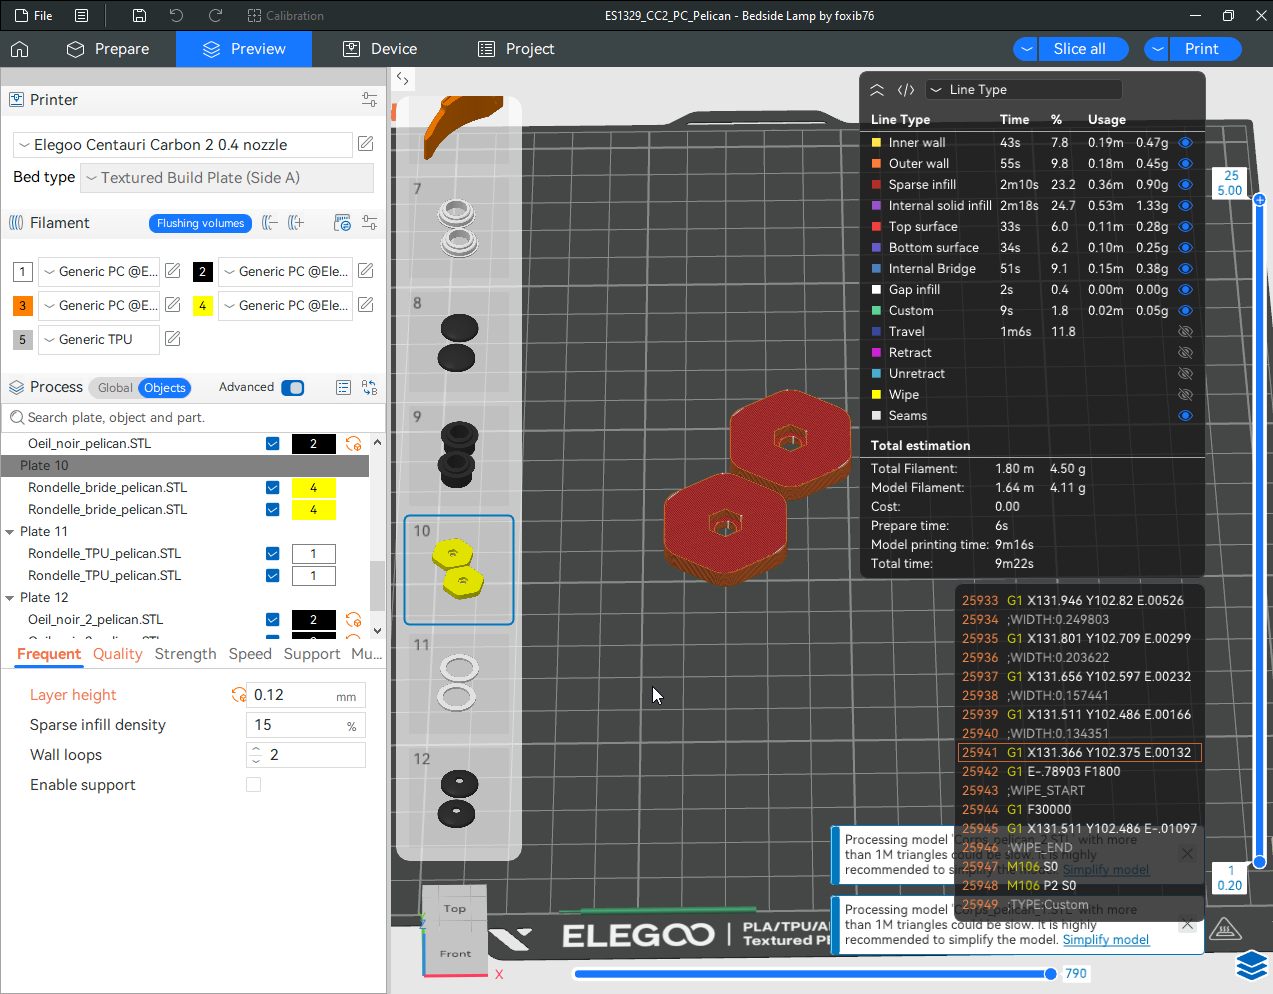1273x994 pixels.
Task: Open Bed type dropdown
Action: point(227,178)
